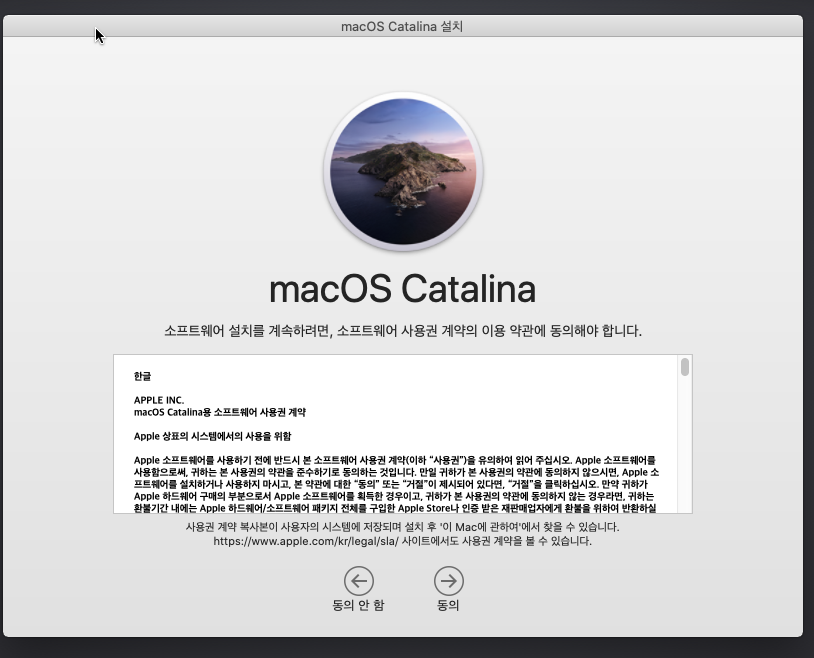This screenshot has width=814, height=658.
Task: Click the 'macOS Catalina 설치' window title
Action: 402,26
